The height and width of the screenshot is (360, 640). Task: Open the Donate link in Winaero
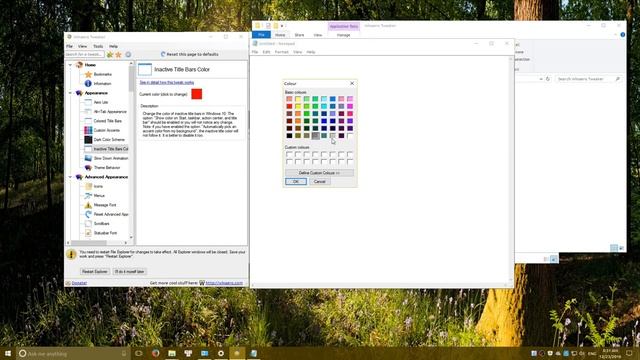79,283
